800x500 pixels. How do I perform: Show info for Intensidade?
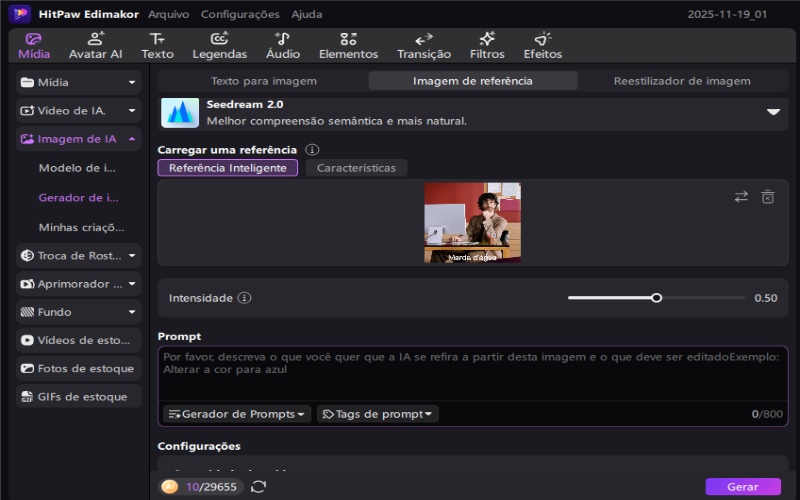(x=244, y=297)
